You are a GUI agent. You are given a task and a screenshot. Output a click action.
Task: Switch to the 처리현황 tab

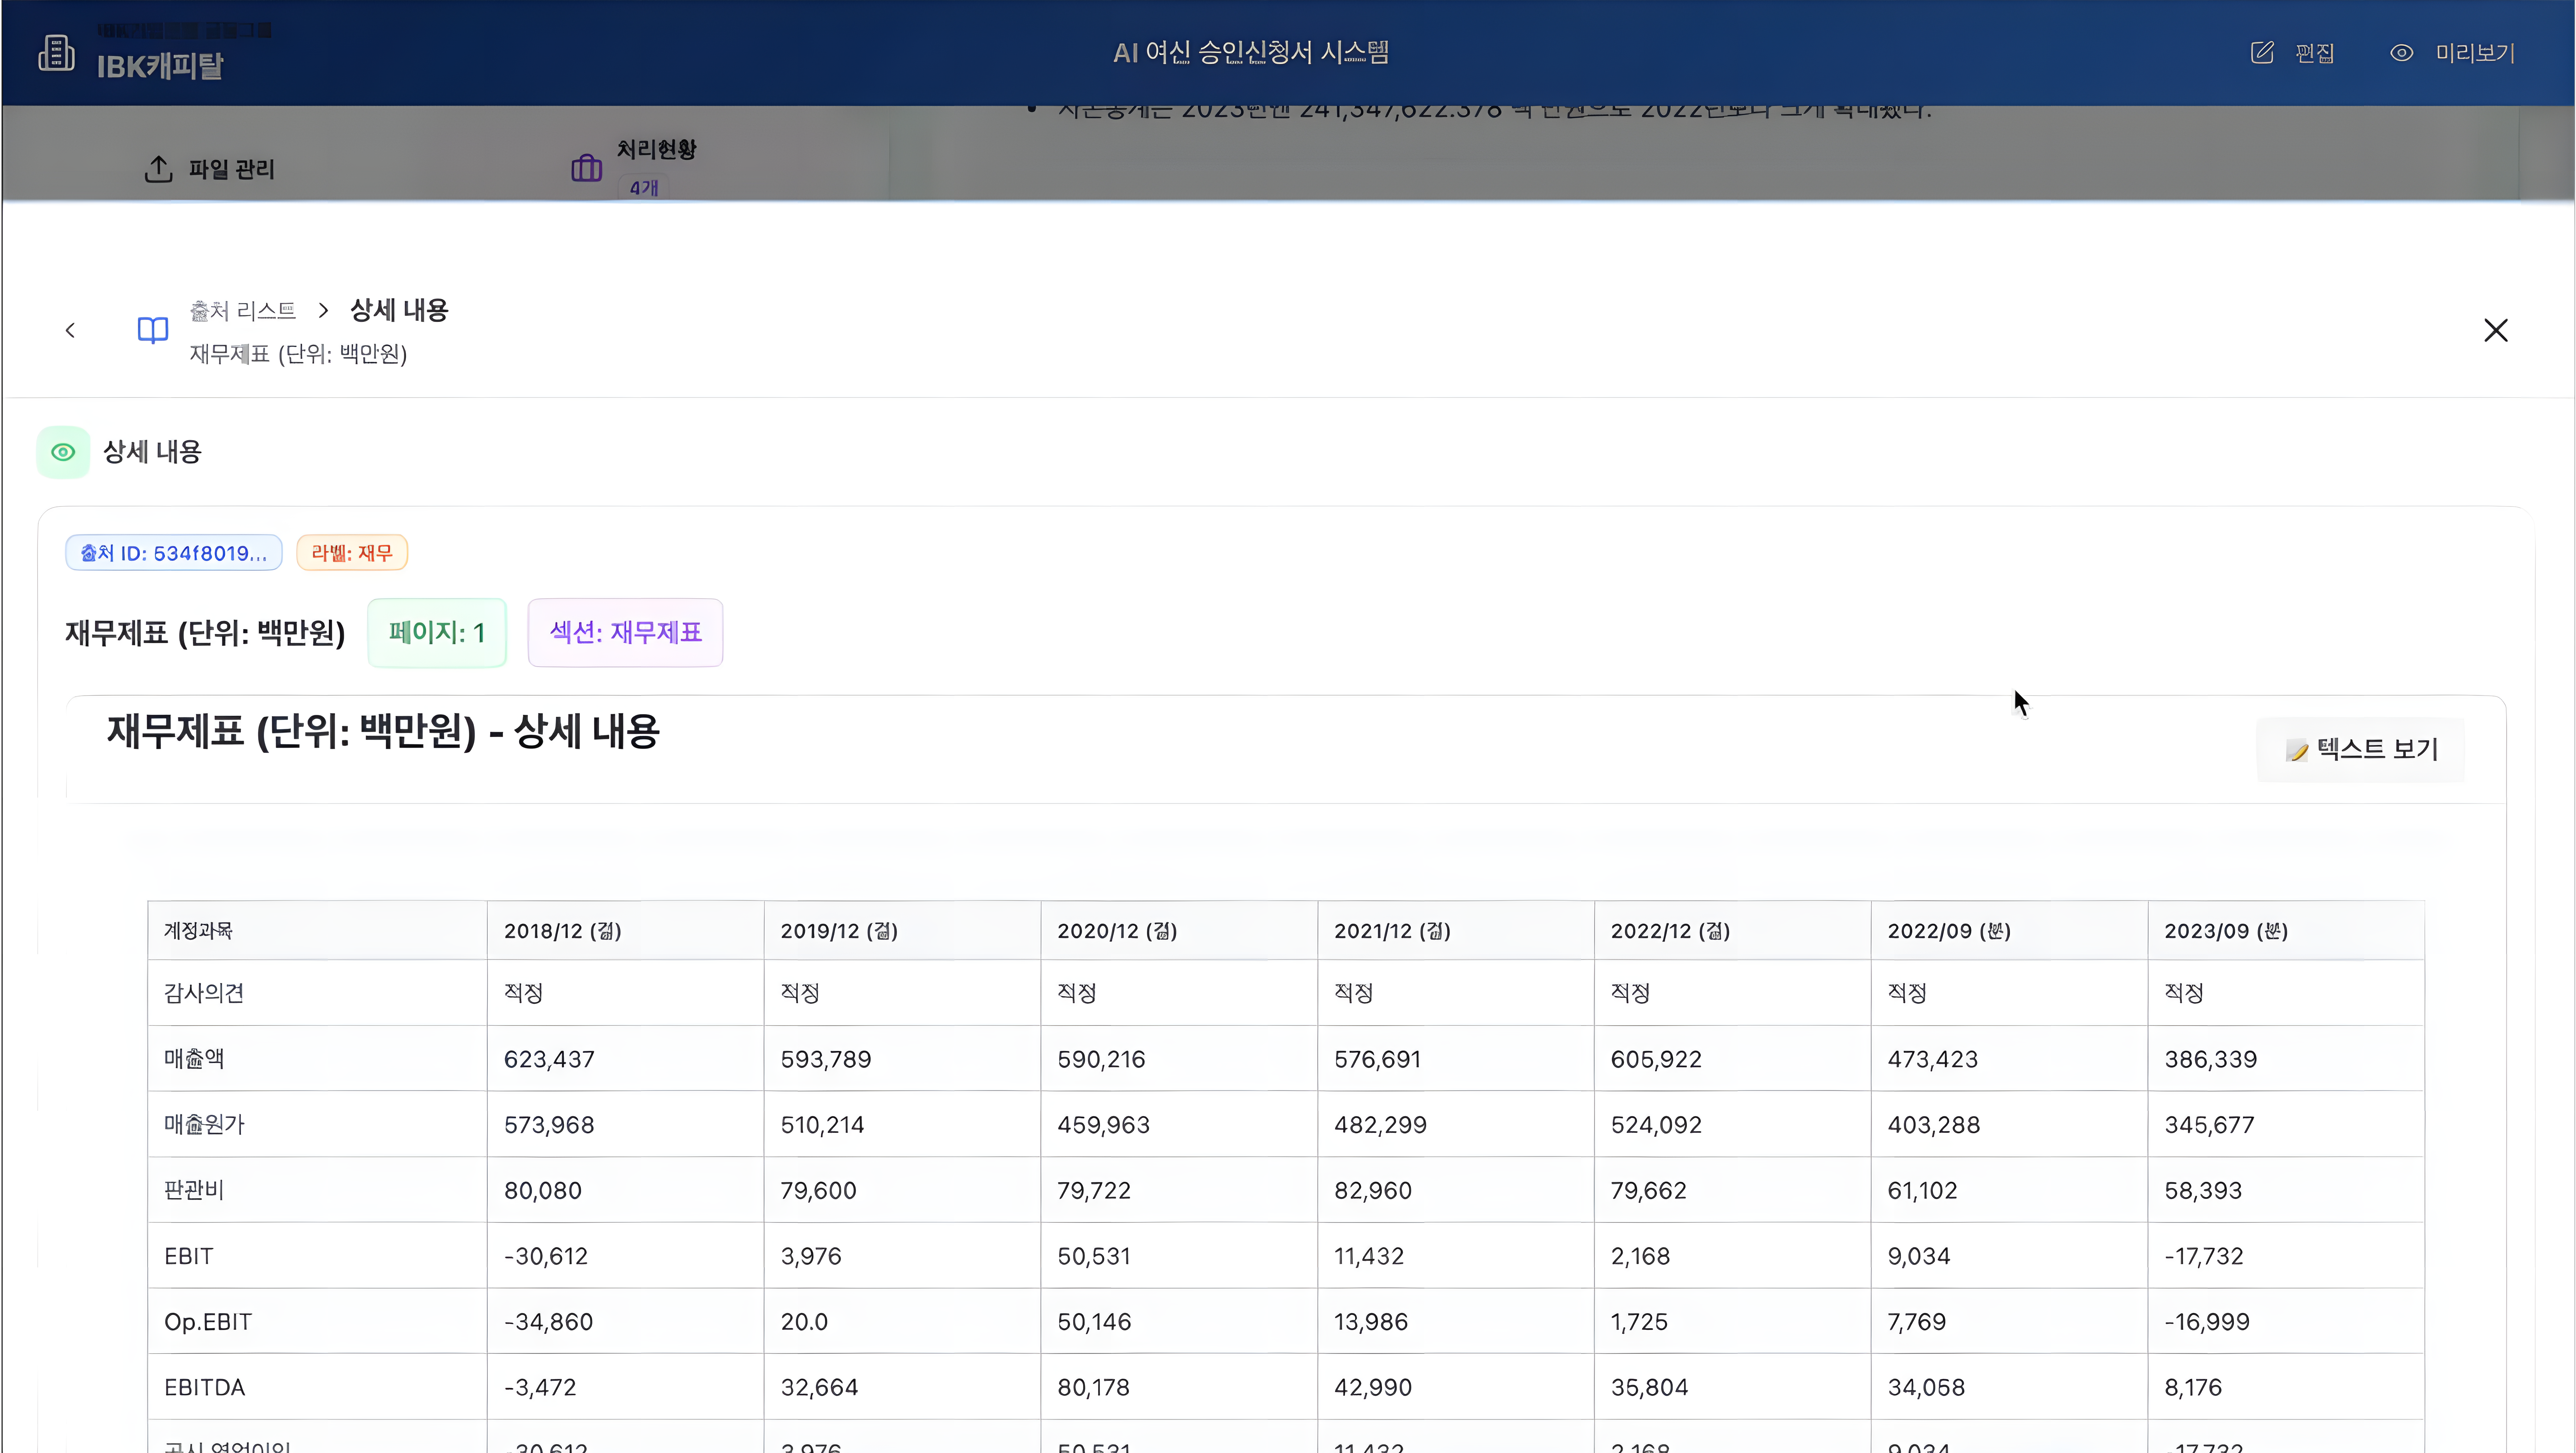pos(656,150)
